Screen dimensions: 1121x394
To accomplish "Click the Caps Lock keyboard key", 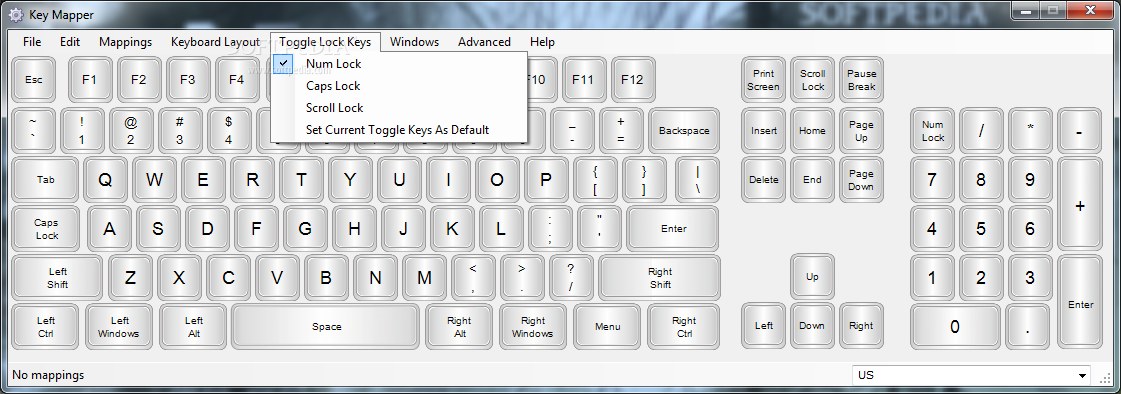I will point(47,229).
